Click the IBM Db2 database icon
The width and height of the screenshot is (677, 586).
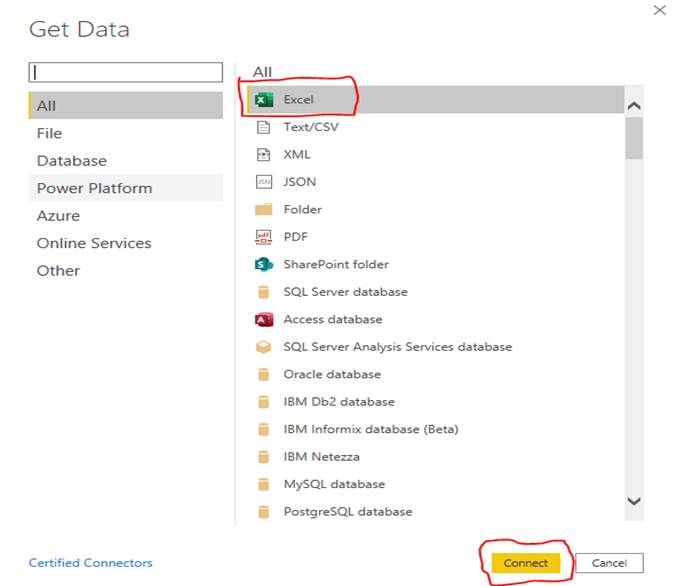tap(263, 402)
